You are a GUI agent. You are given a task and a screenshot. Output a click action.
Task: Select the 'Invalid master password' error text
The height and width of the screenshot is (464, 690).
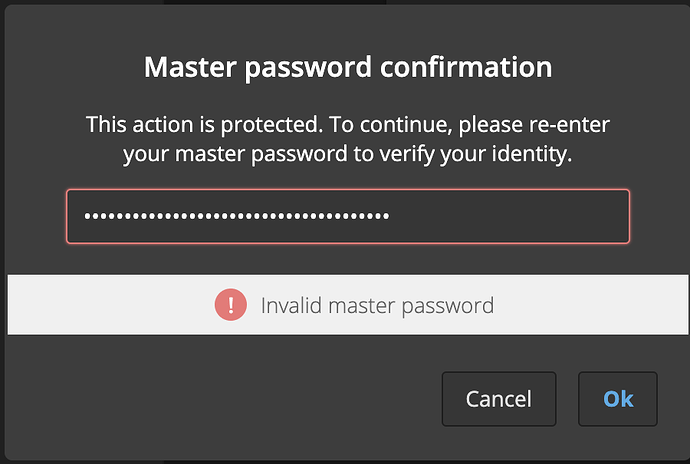coord(377,306)
